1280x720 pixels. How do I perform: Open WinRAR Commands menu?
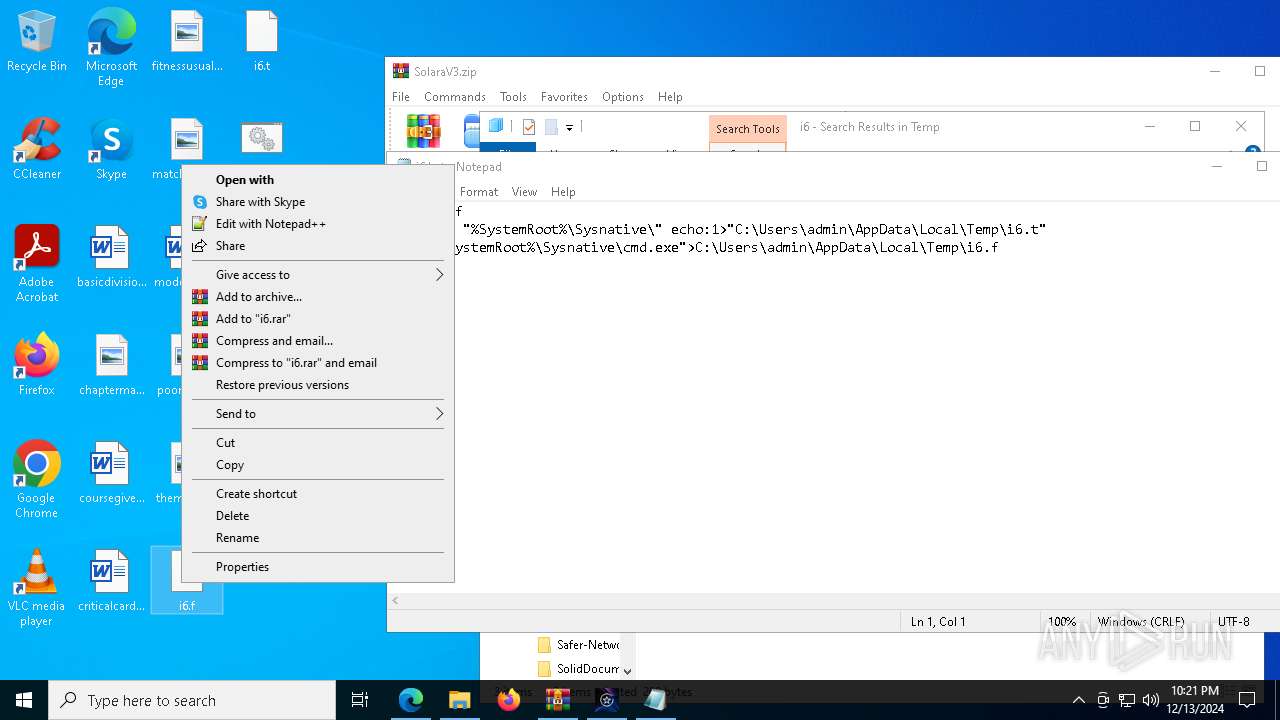pyautogui.click(x=455, y=97)
